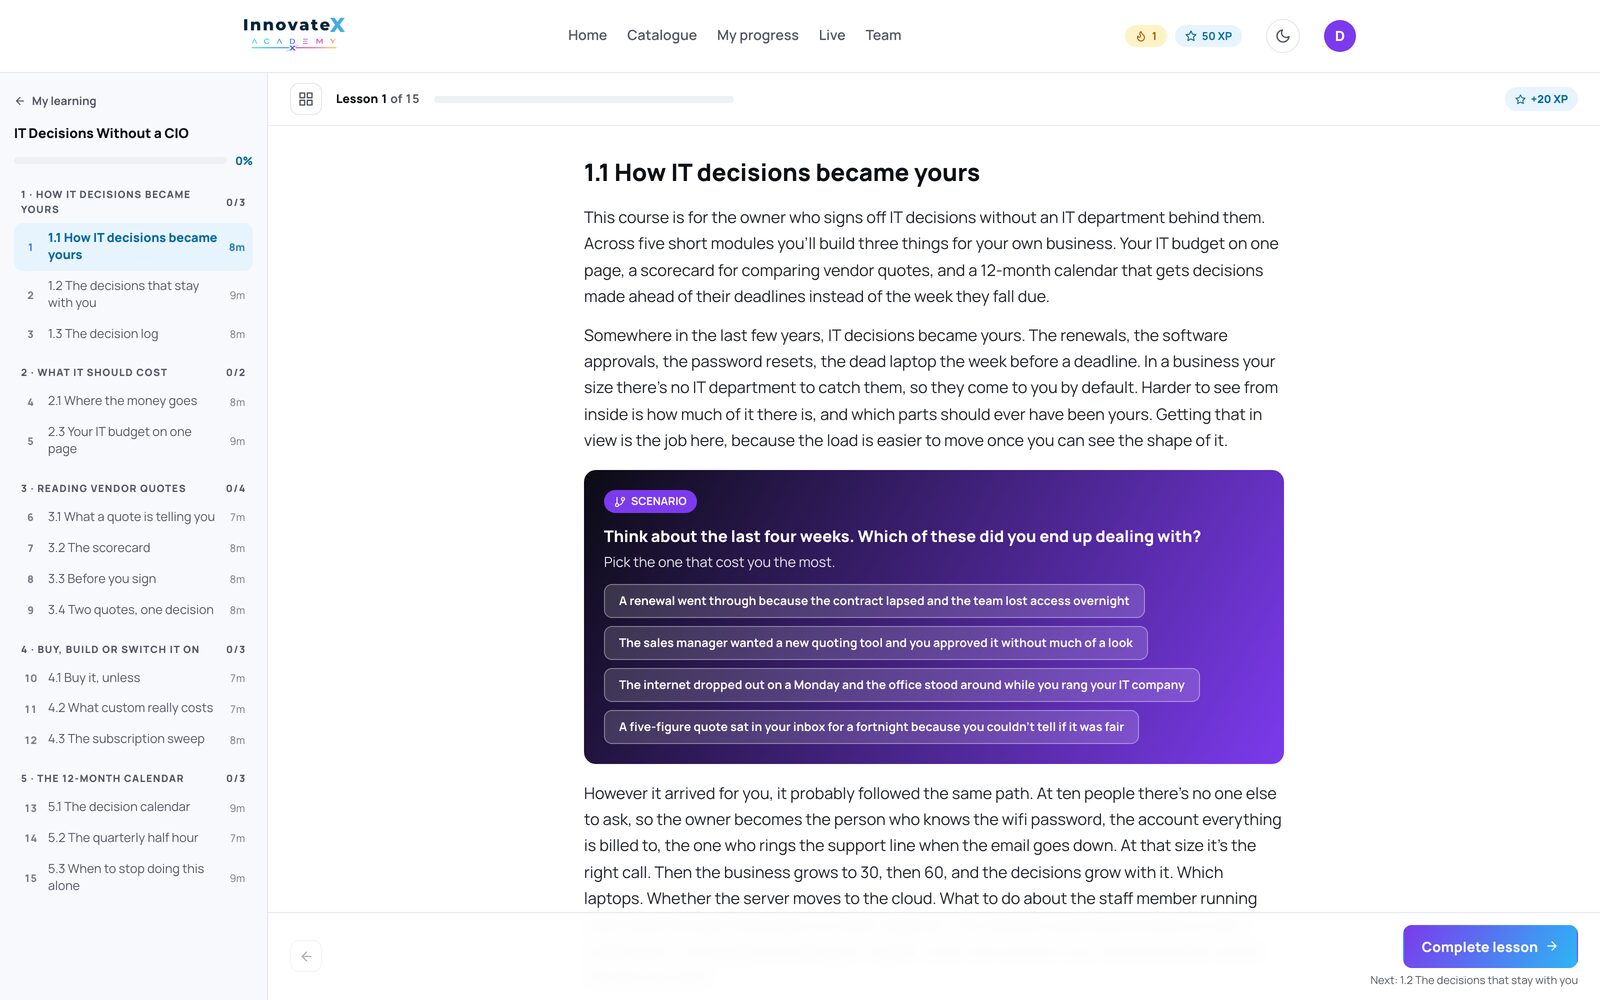This screenshot has height=1000, width=1600.
Task: Toggle dark mode with the moon icon
Action: coord(1283,36)
